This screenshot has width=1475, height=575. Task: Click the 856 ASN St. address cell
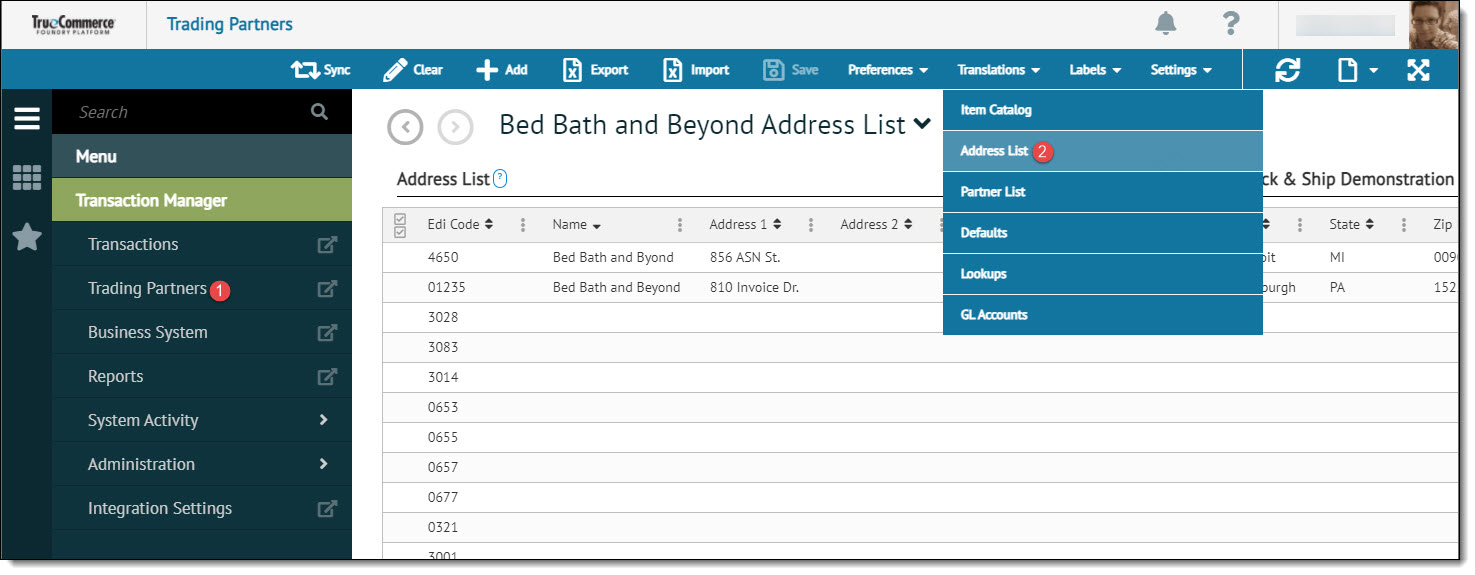click(x=745, y=257)
